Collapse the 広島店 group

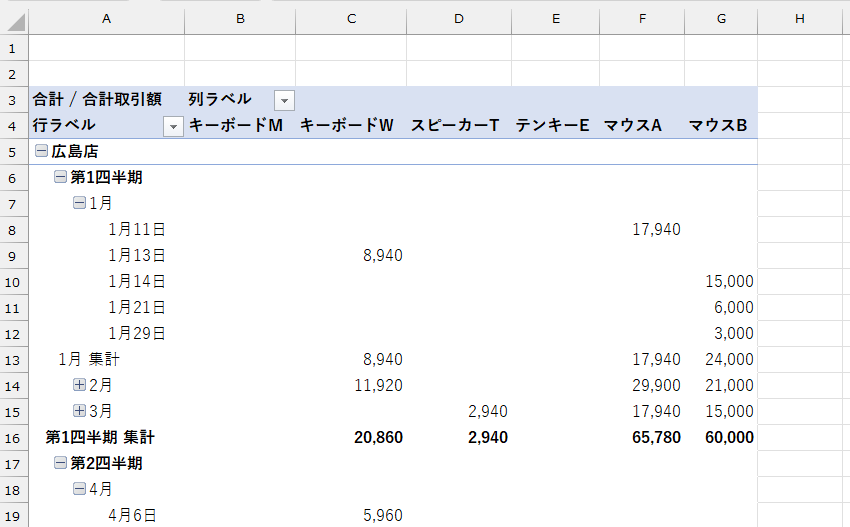tap(41, 151)
